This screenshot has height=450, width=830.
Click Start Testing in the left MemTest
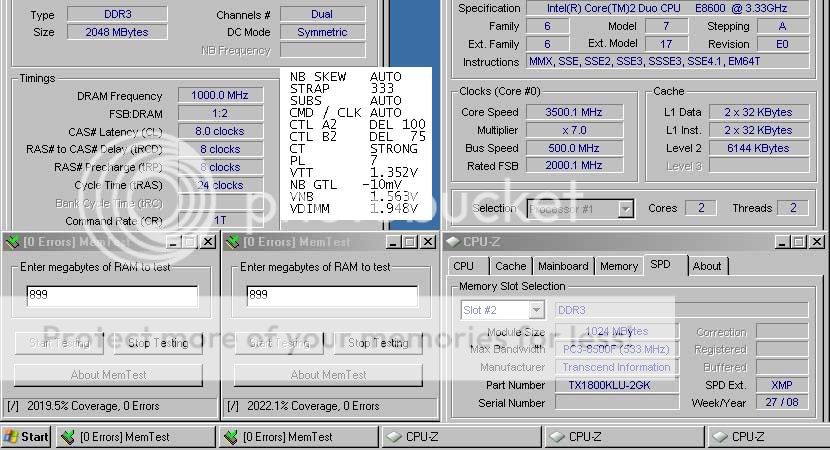(59, 343)
